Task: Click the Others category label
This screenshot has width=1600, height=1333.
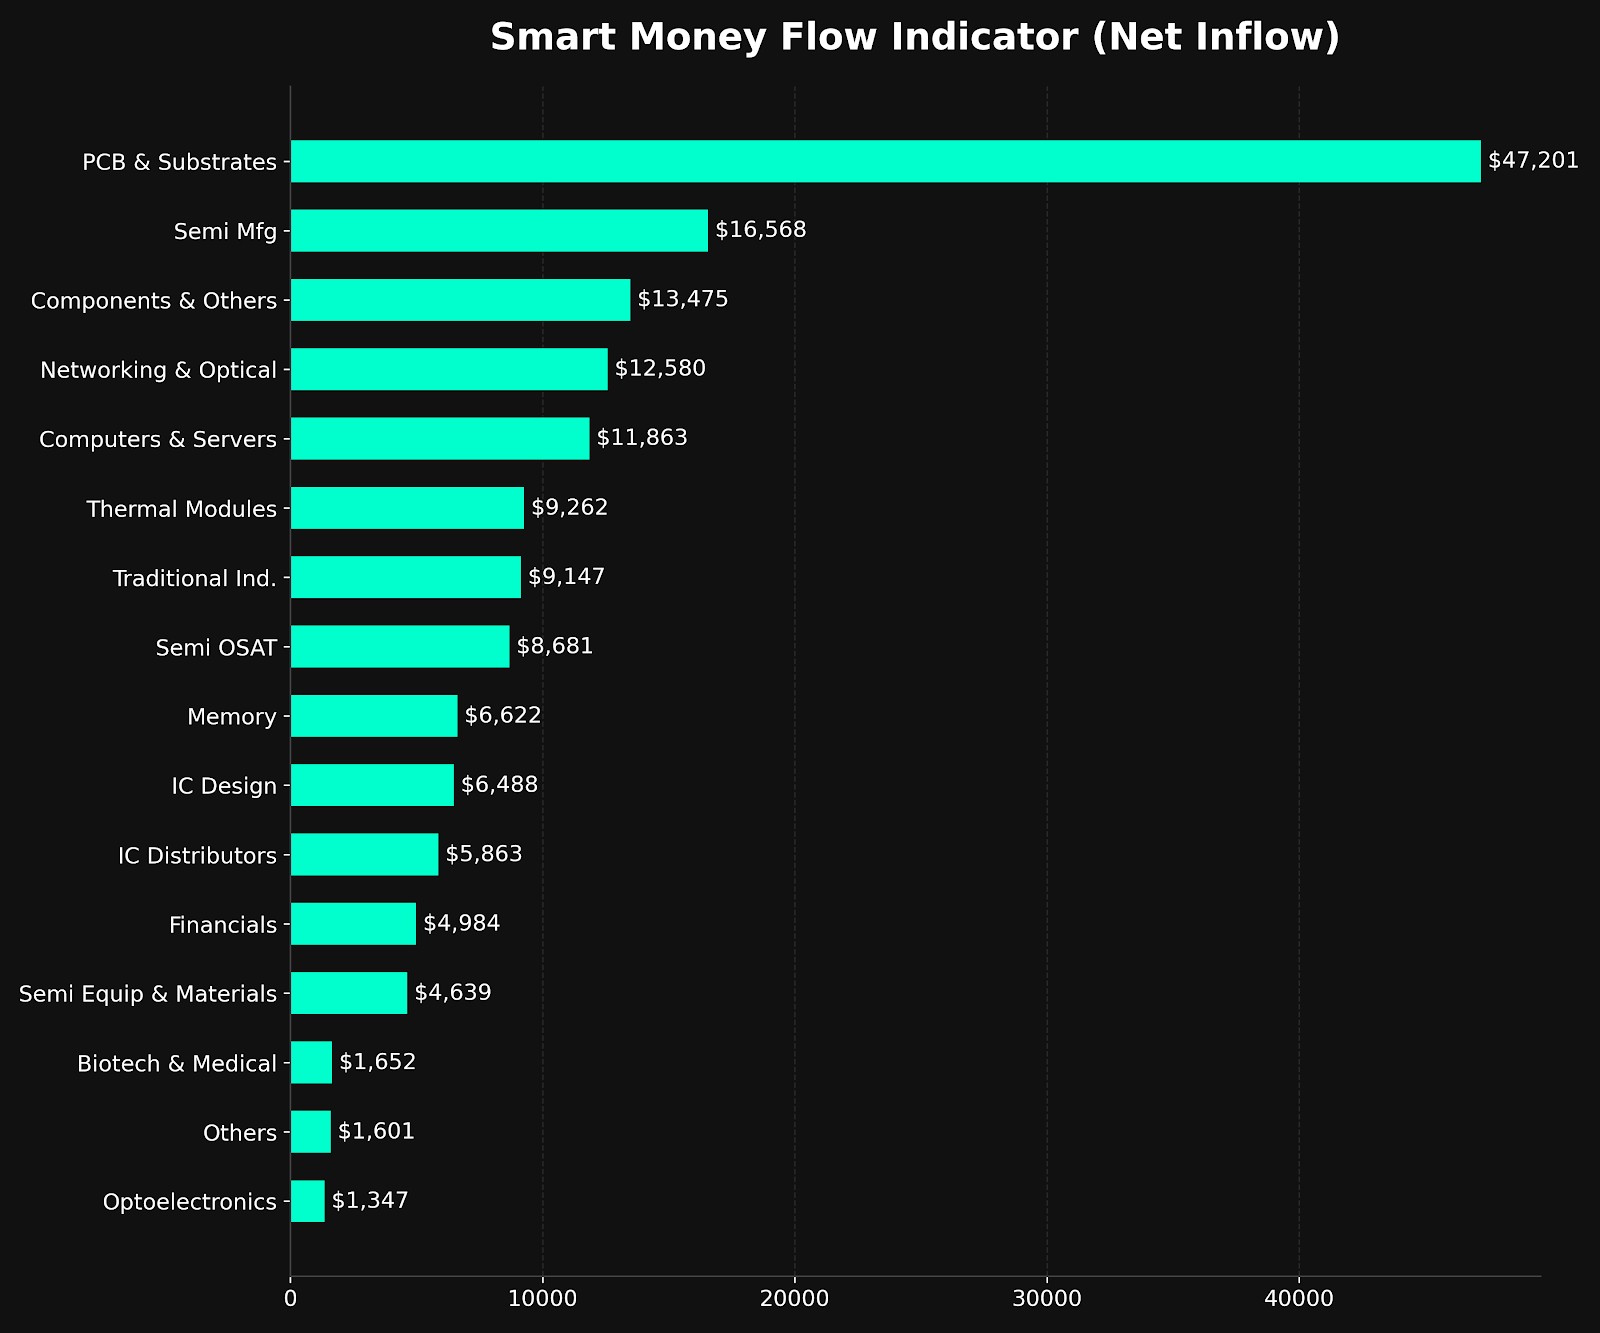Action: click(239, 1133)
